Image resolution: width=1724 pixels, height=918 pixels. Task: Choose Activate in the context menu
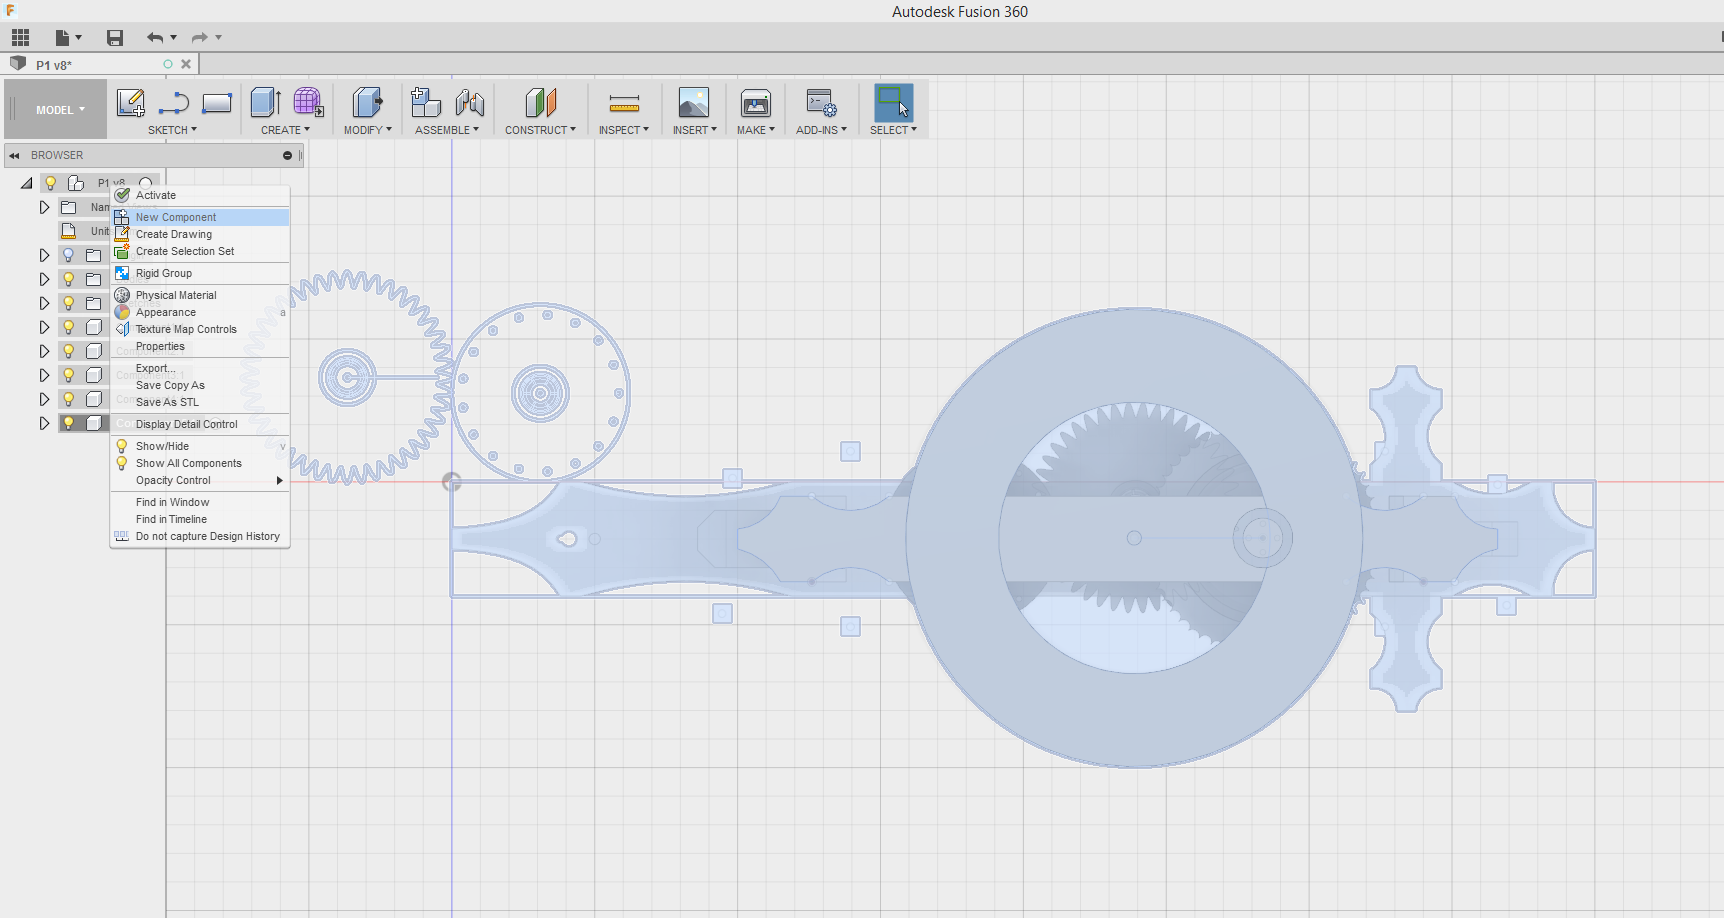coord(200,195)
